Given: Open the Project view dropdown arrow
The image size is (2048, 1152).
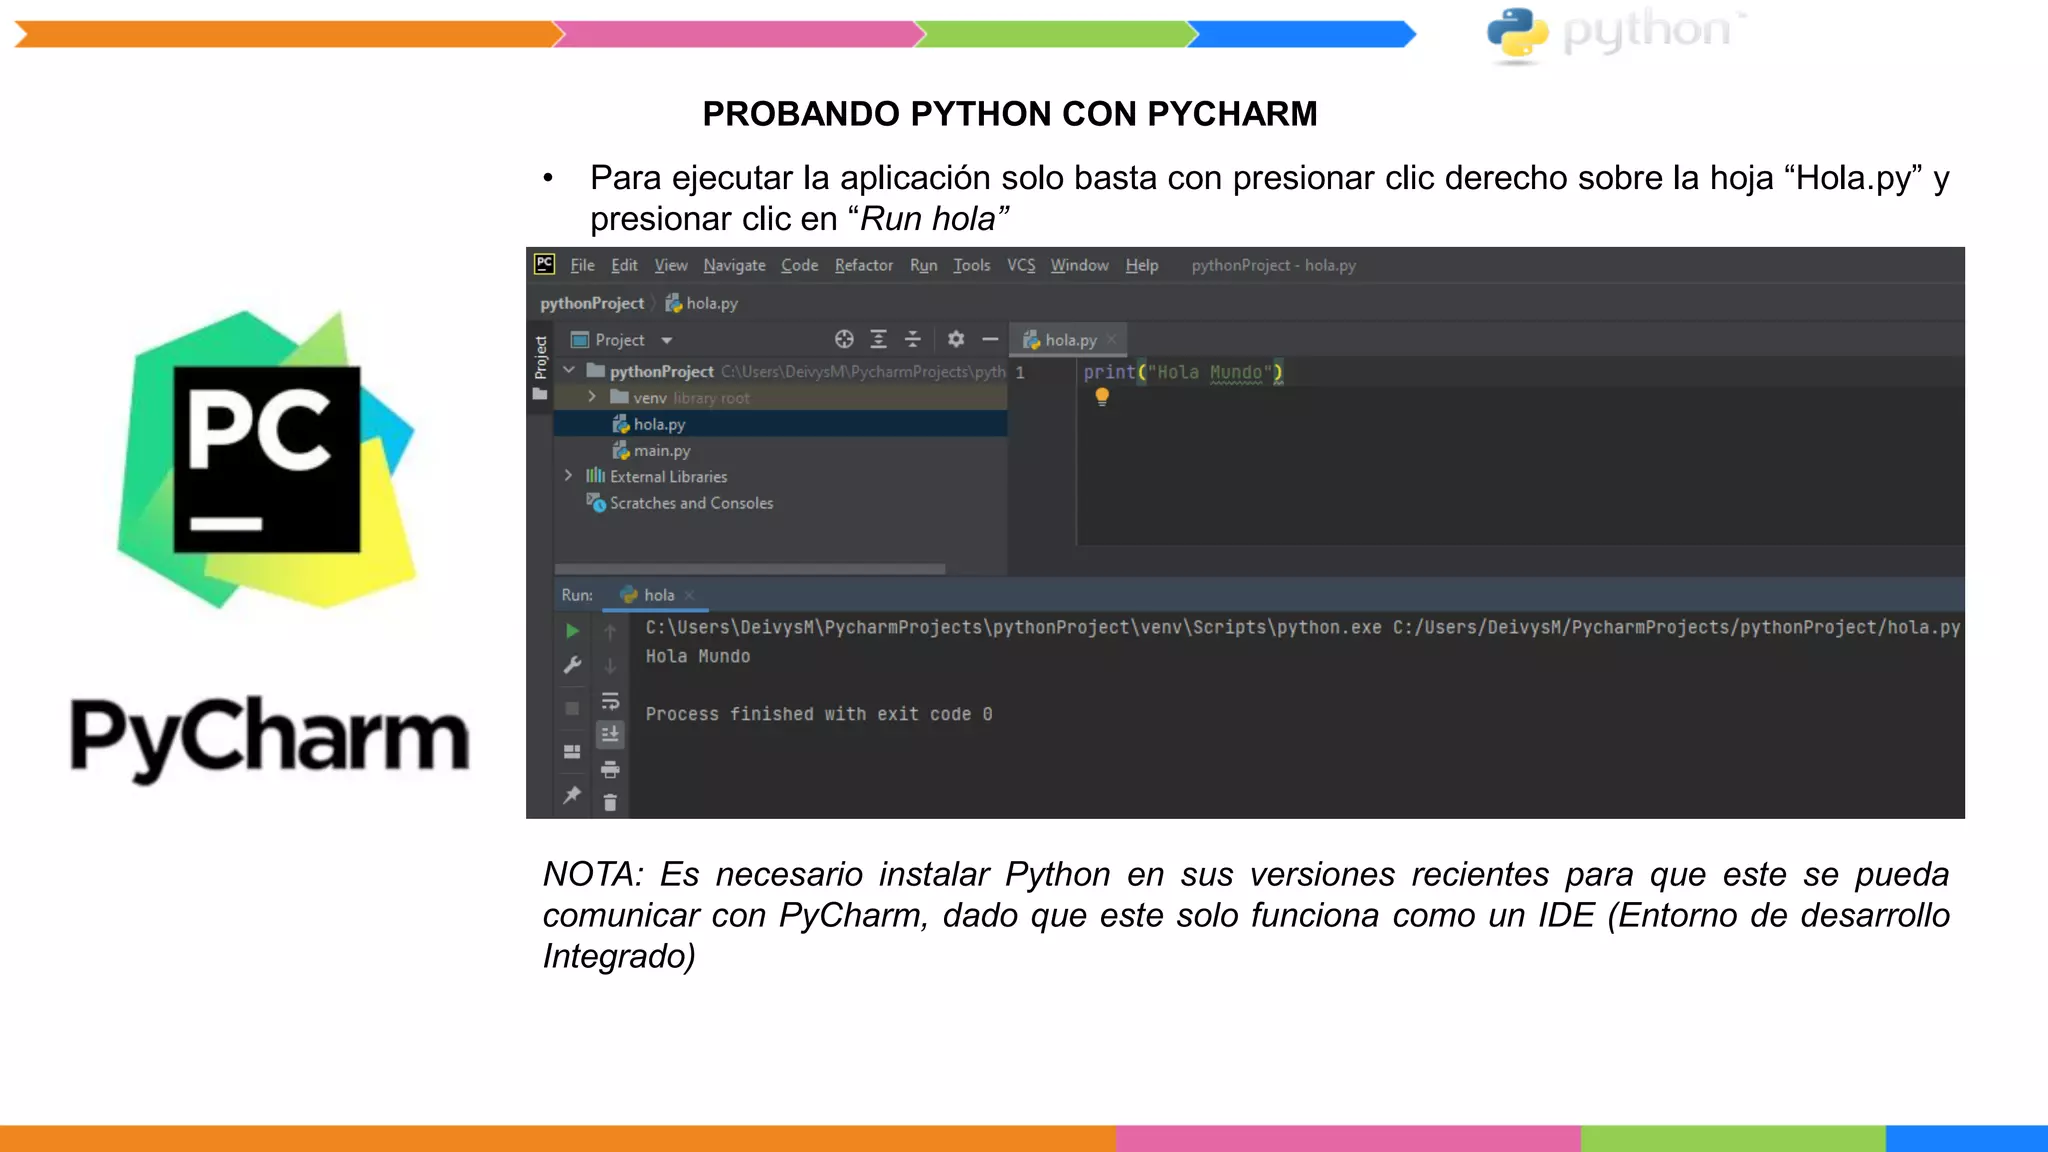Looking at the screenshot, I should (667, 340).
